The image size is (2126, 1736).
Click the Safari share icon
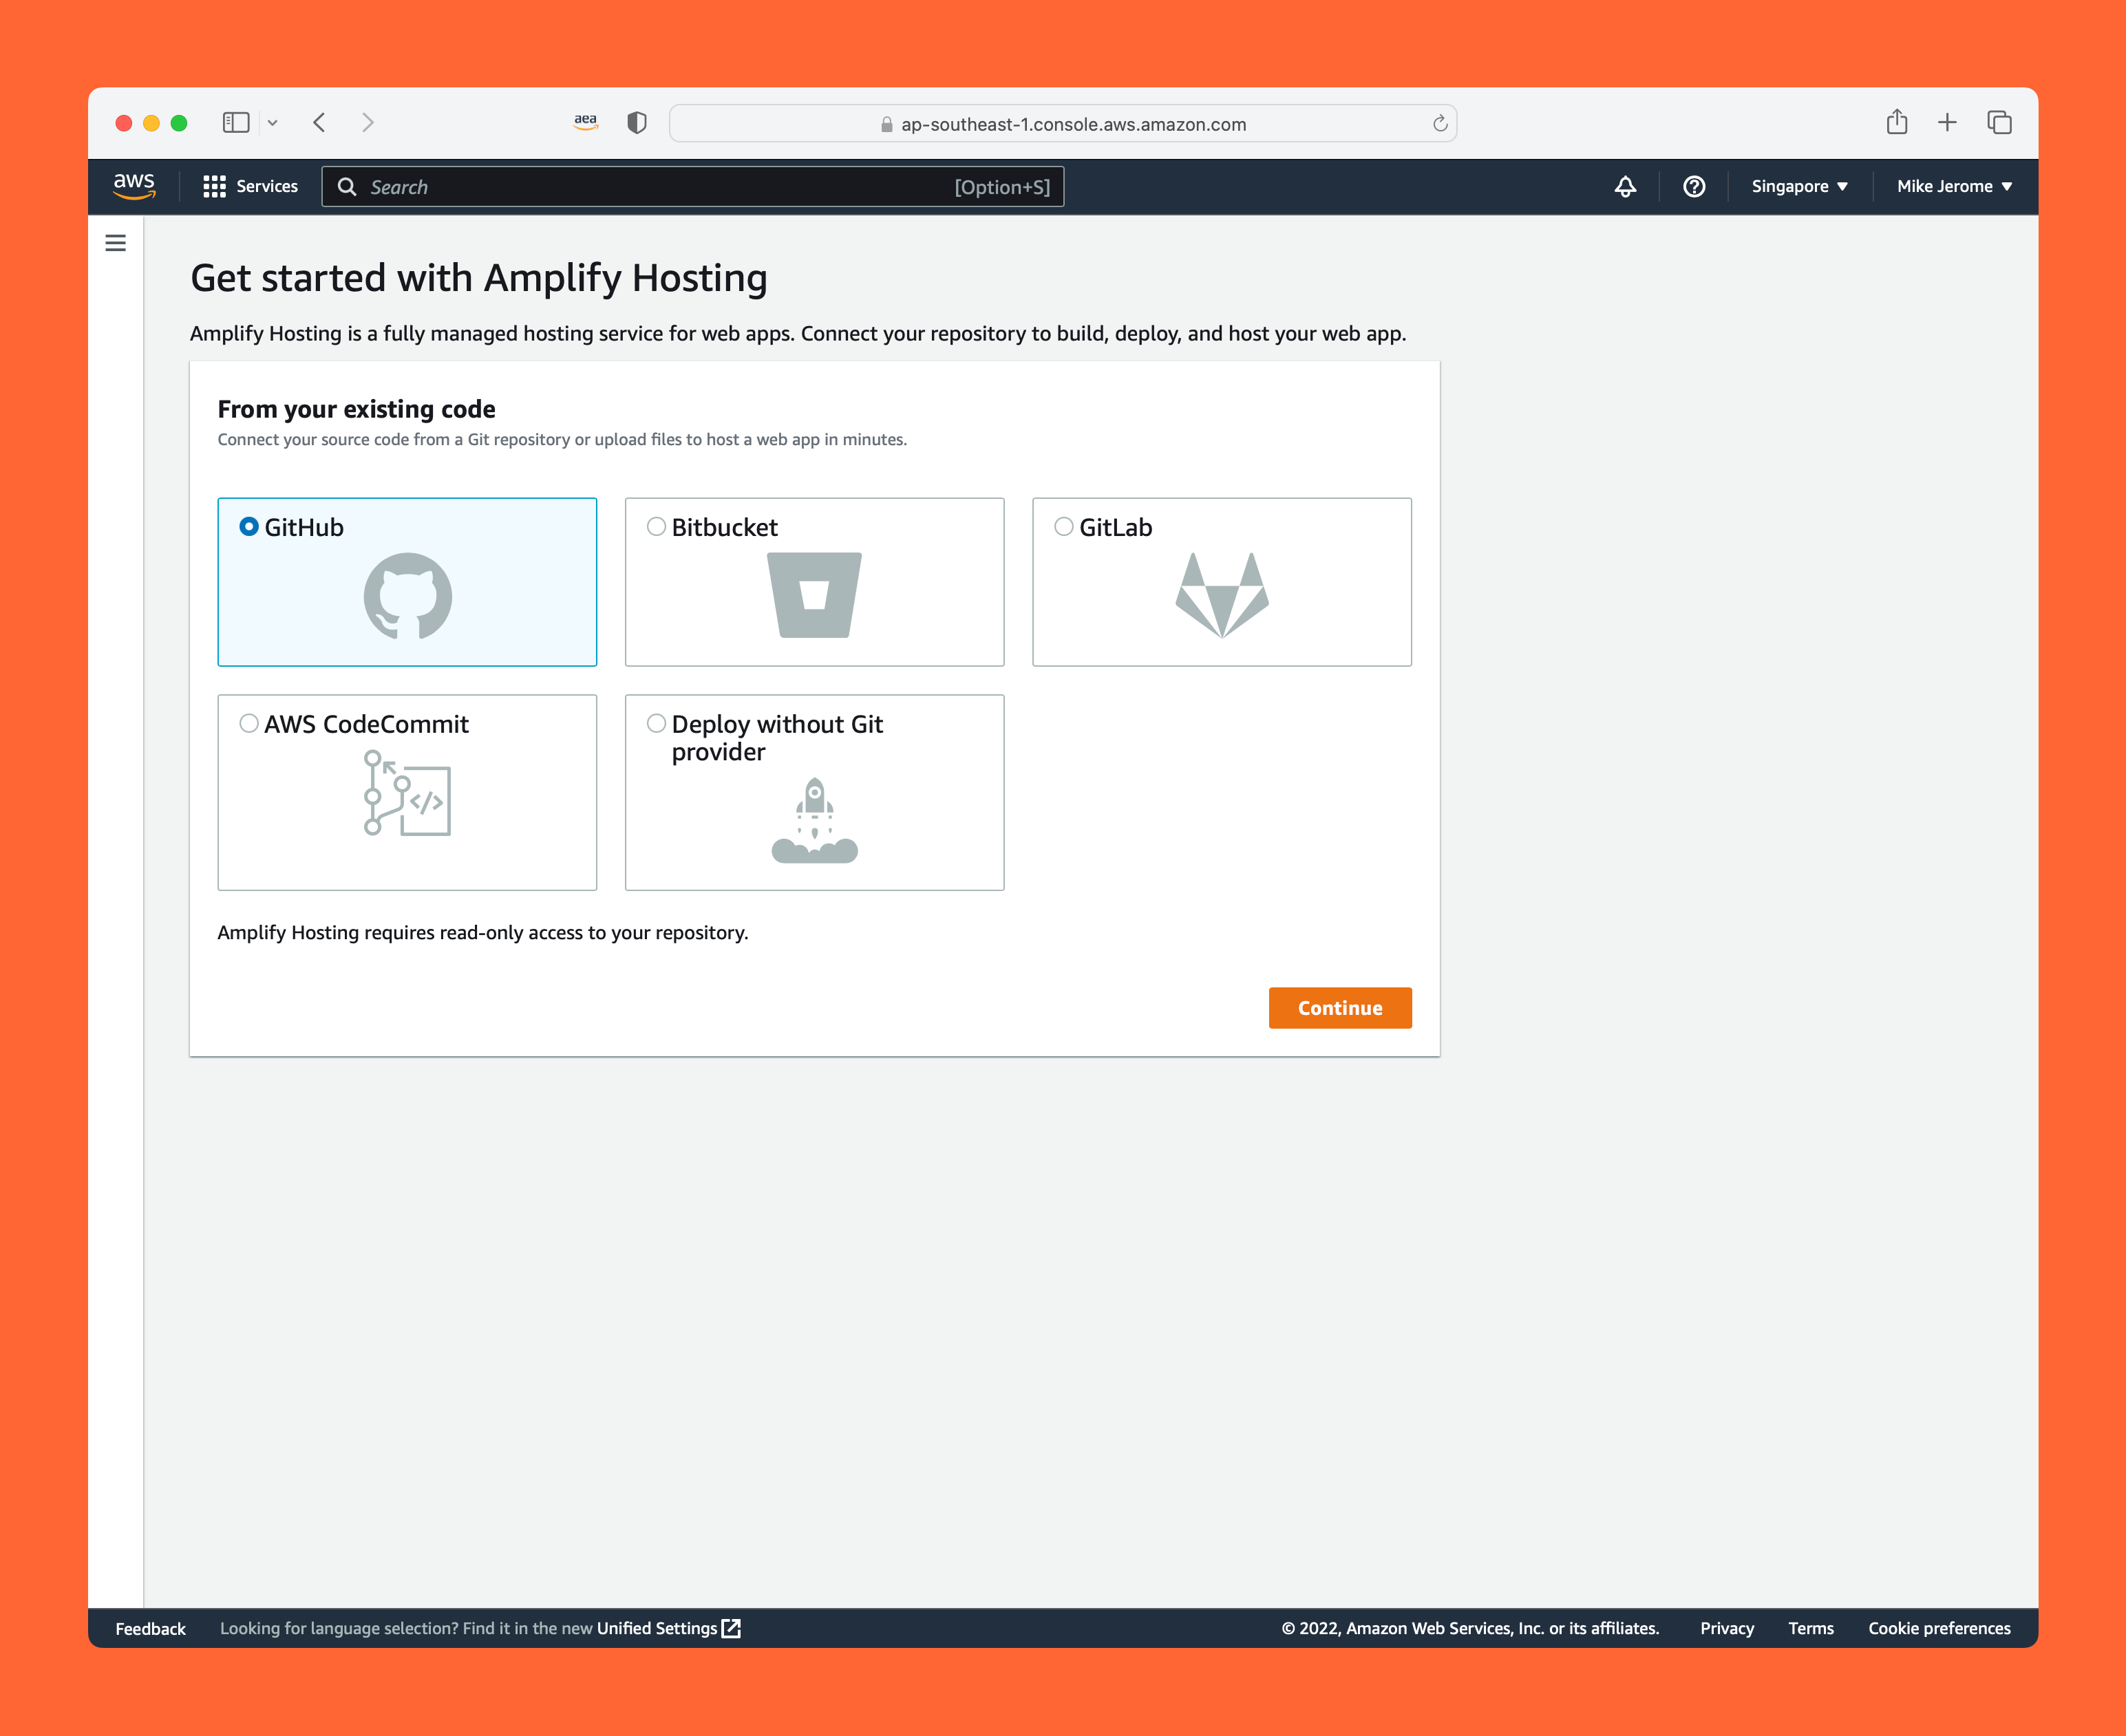point(1896,122)
